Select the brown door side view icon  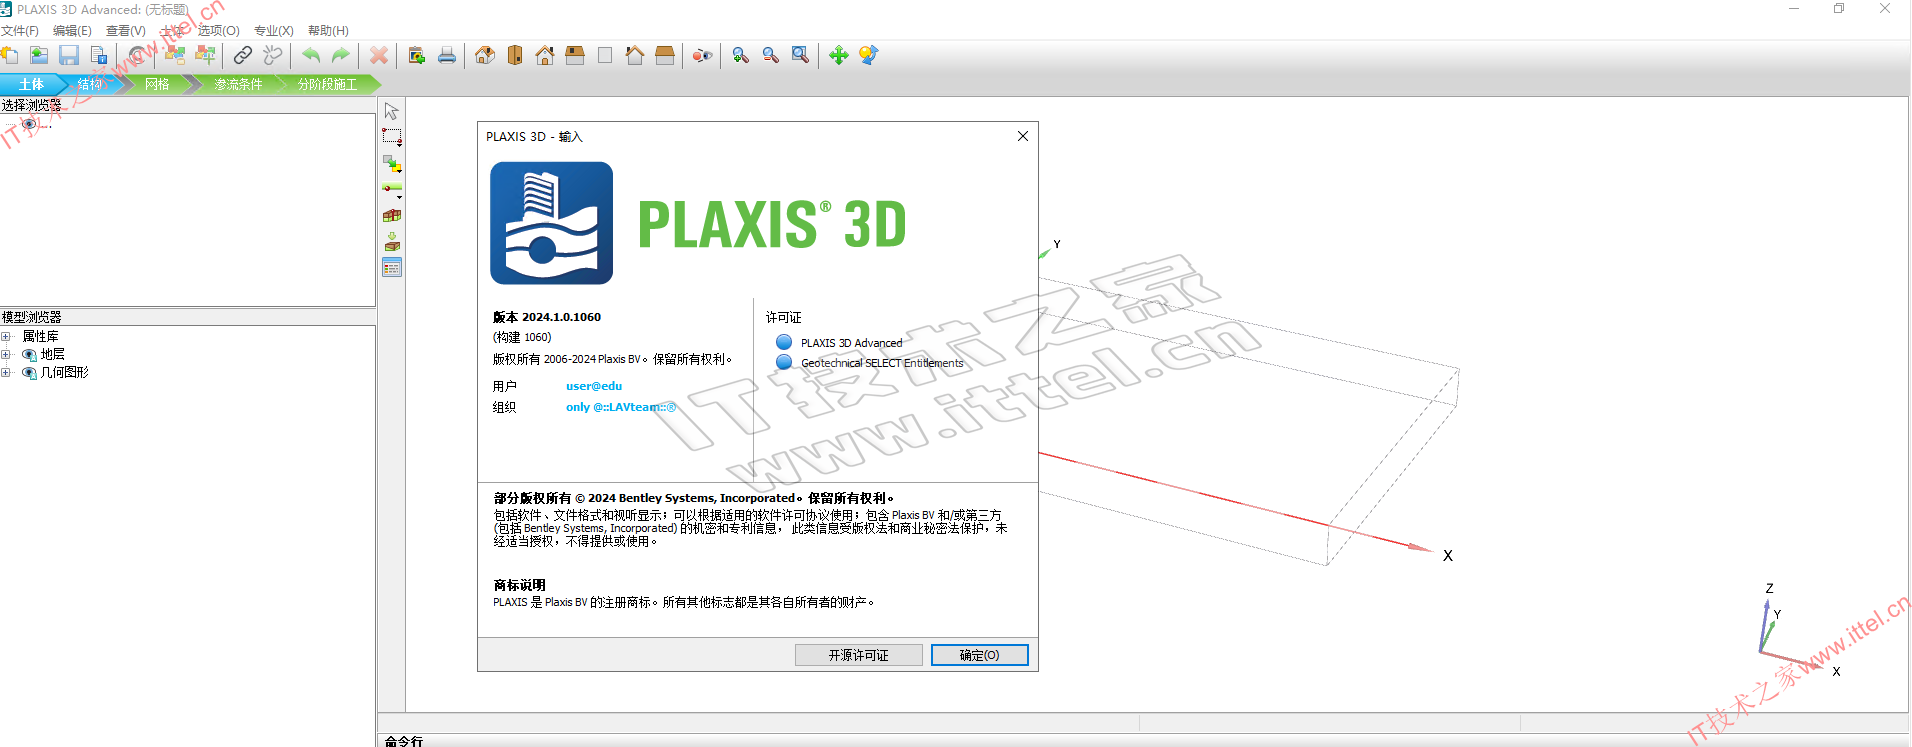point(515,55)
